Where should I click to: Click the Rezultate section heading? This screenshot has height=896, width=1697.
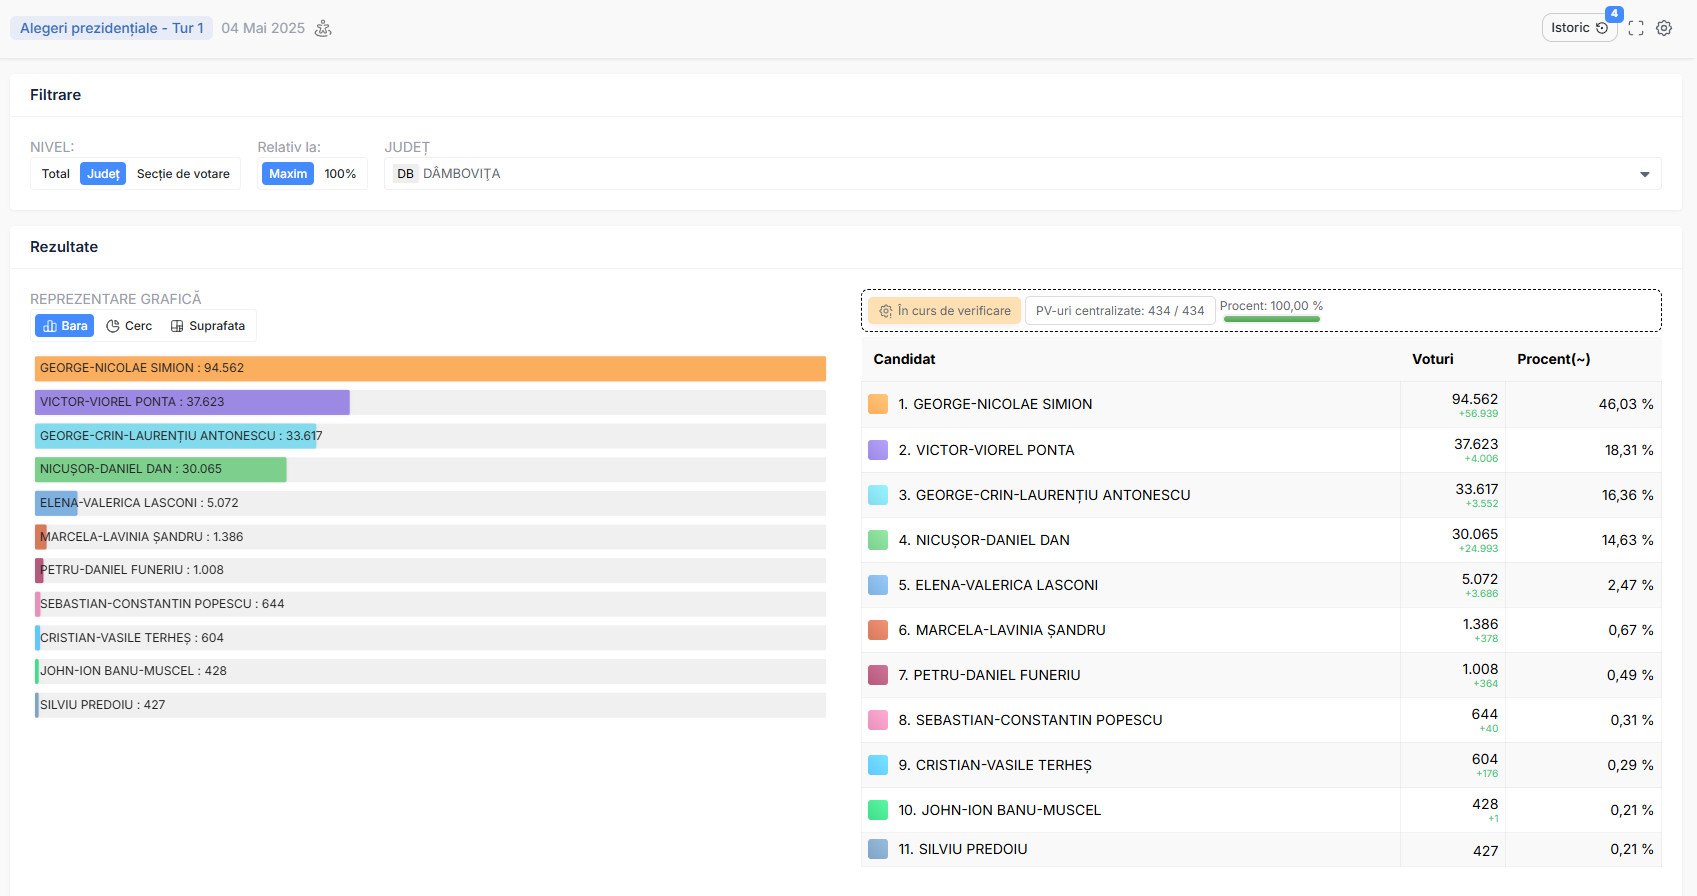point(64,247)
